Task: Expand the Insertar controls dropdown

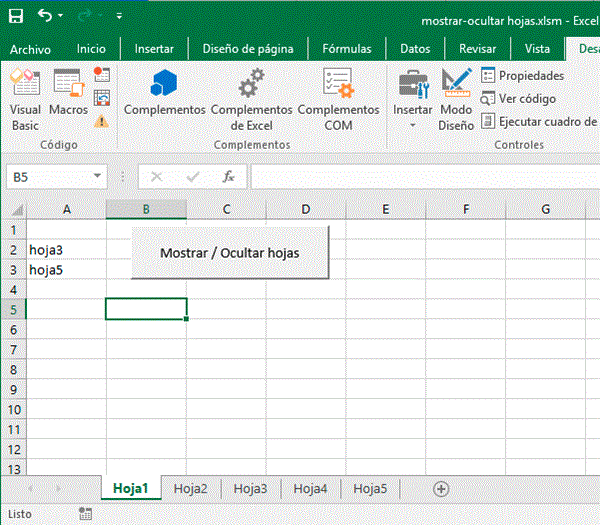Action: click(x=412, y=125)
